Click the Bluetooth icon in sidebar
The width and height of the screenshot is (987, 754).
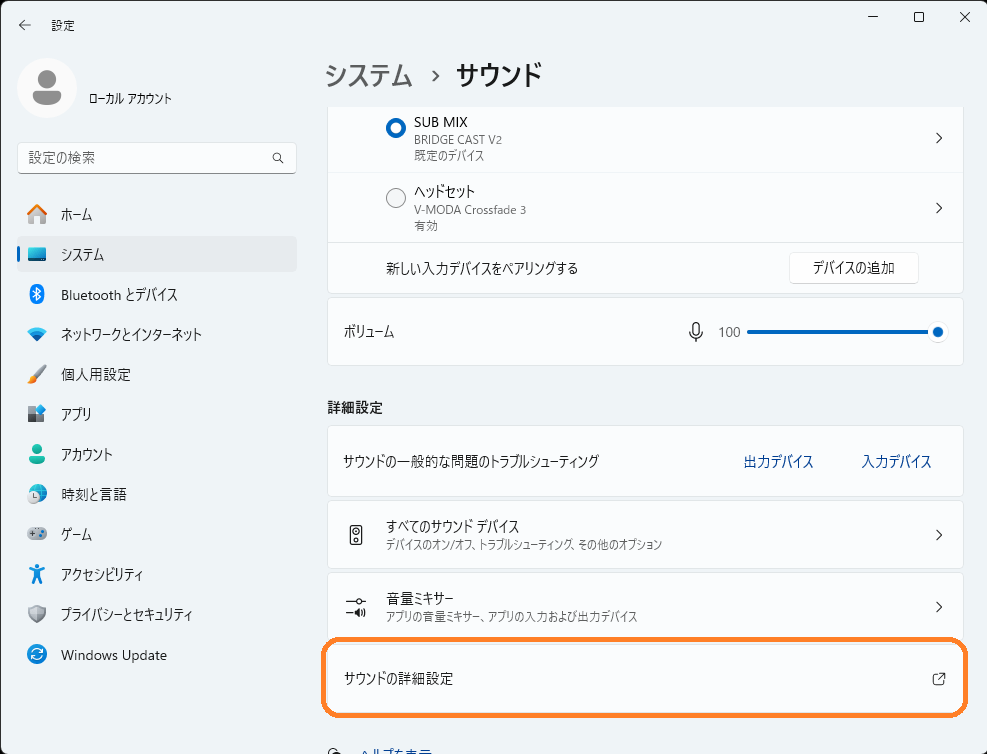pyautogui.click(x=37, y=294)
